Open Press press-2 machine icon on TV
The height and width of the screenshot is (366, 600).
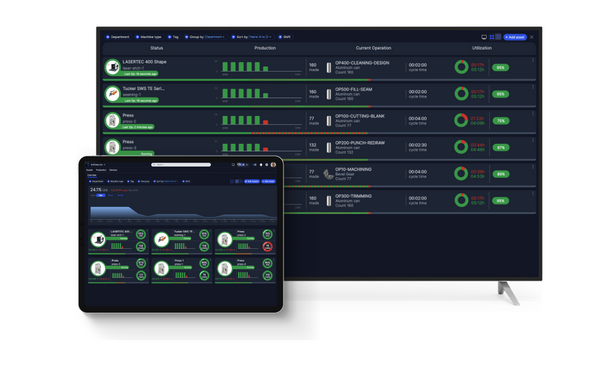click(x=112, y=121)
